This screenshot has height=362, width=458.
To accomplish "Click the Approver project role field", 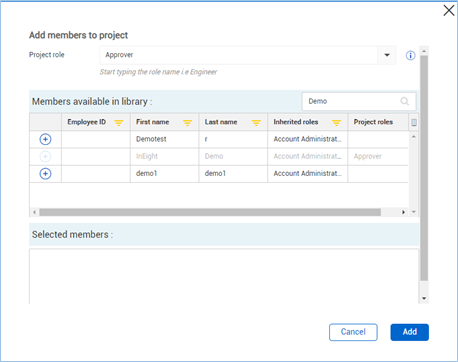I will (x=238, y=55).
